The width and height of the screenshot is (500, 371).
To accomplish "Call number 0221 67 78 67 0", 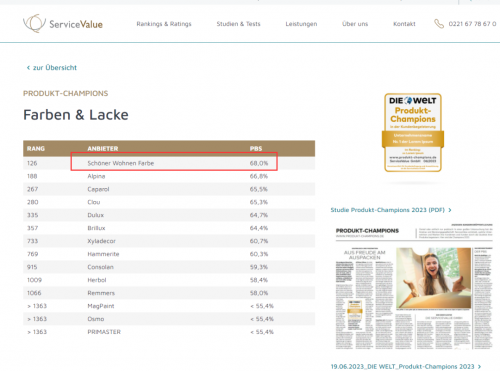I will click(x=472, y=24).
